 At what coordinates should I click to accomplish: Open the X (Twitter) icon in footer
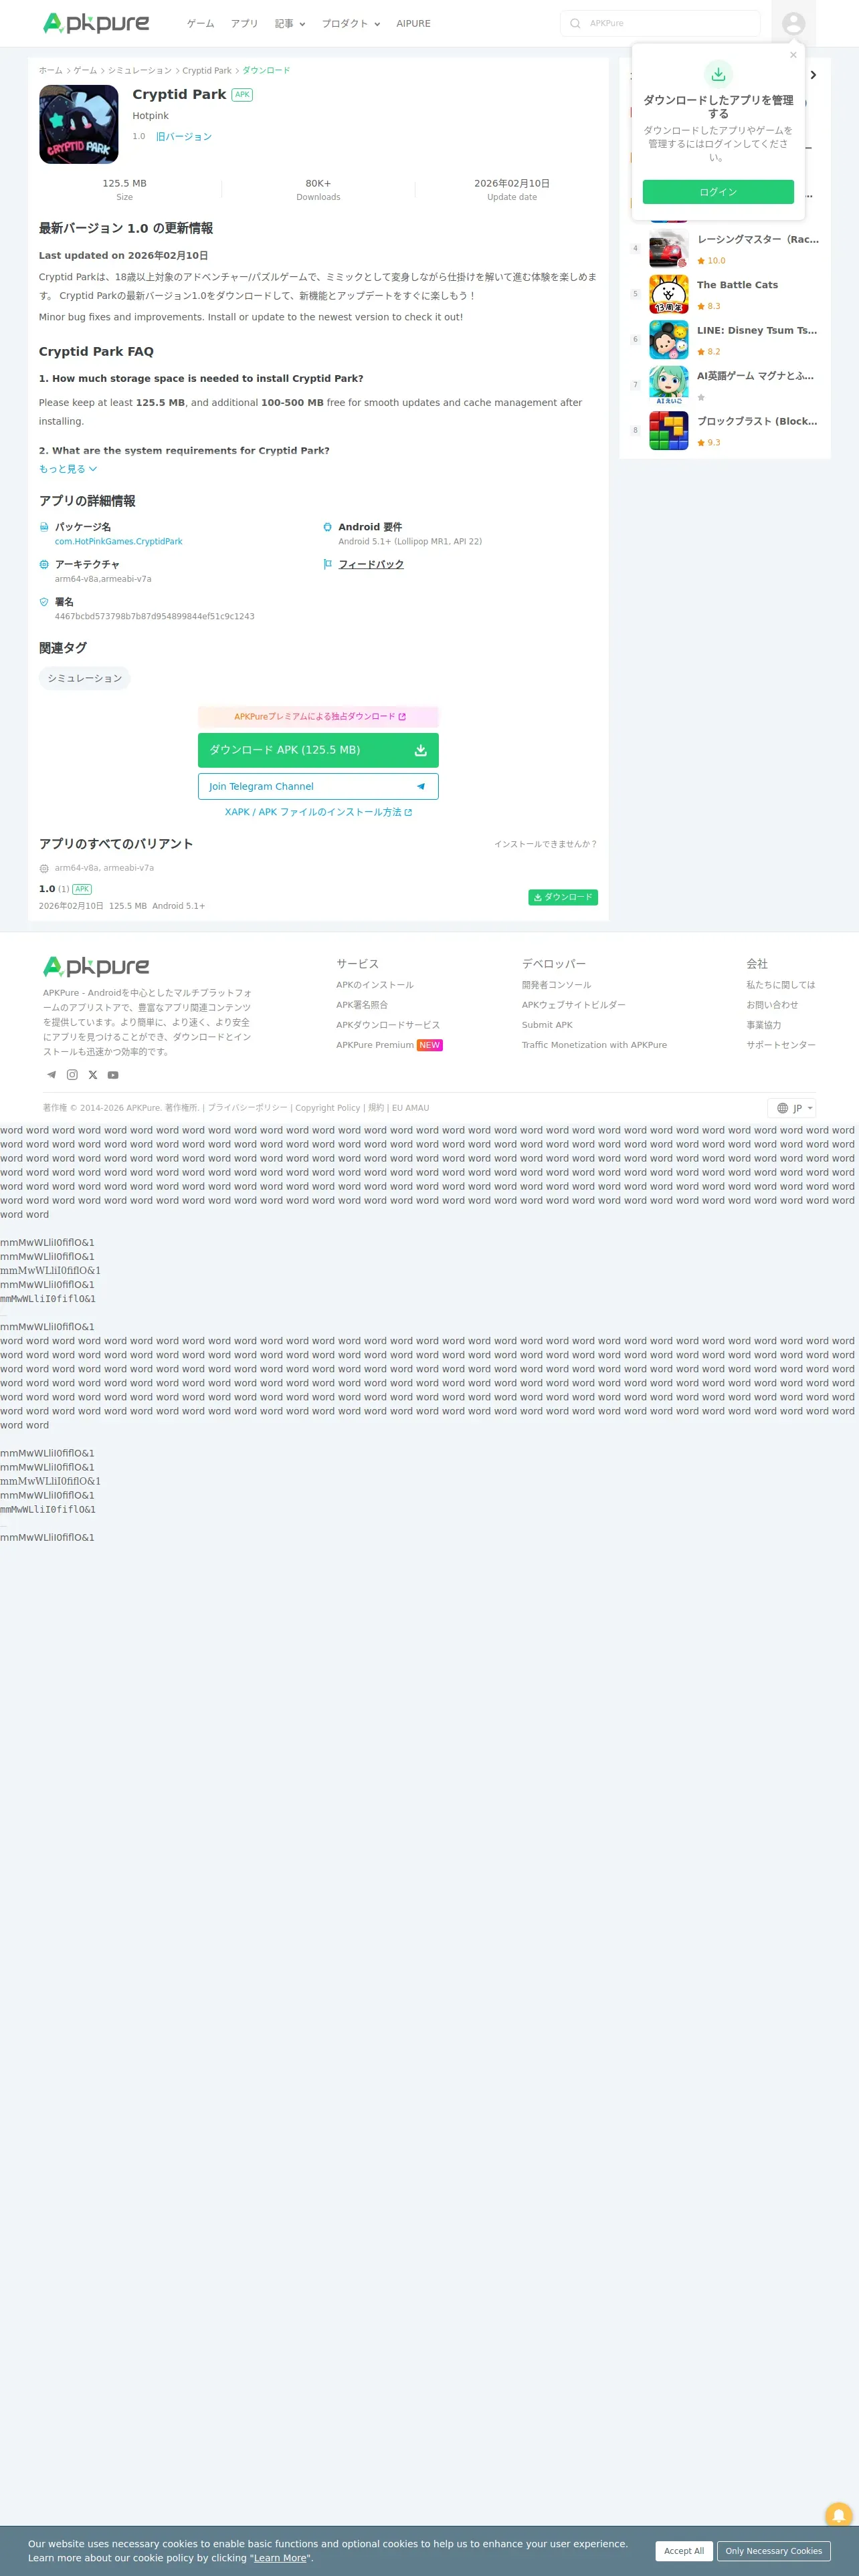pyautogui.click(x=93, y=1075)
